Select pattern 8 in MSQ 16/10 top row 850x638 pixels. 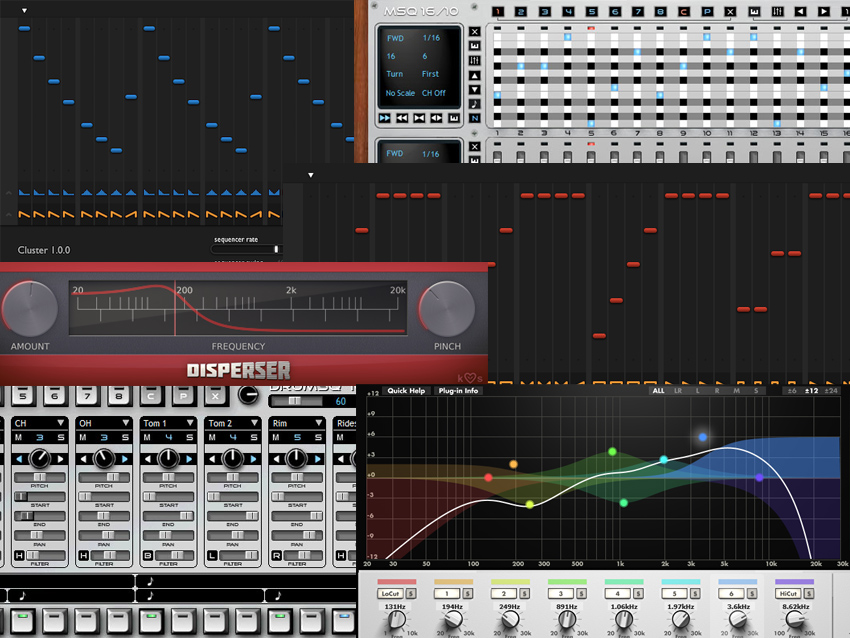click(660, 11)
